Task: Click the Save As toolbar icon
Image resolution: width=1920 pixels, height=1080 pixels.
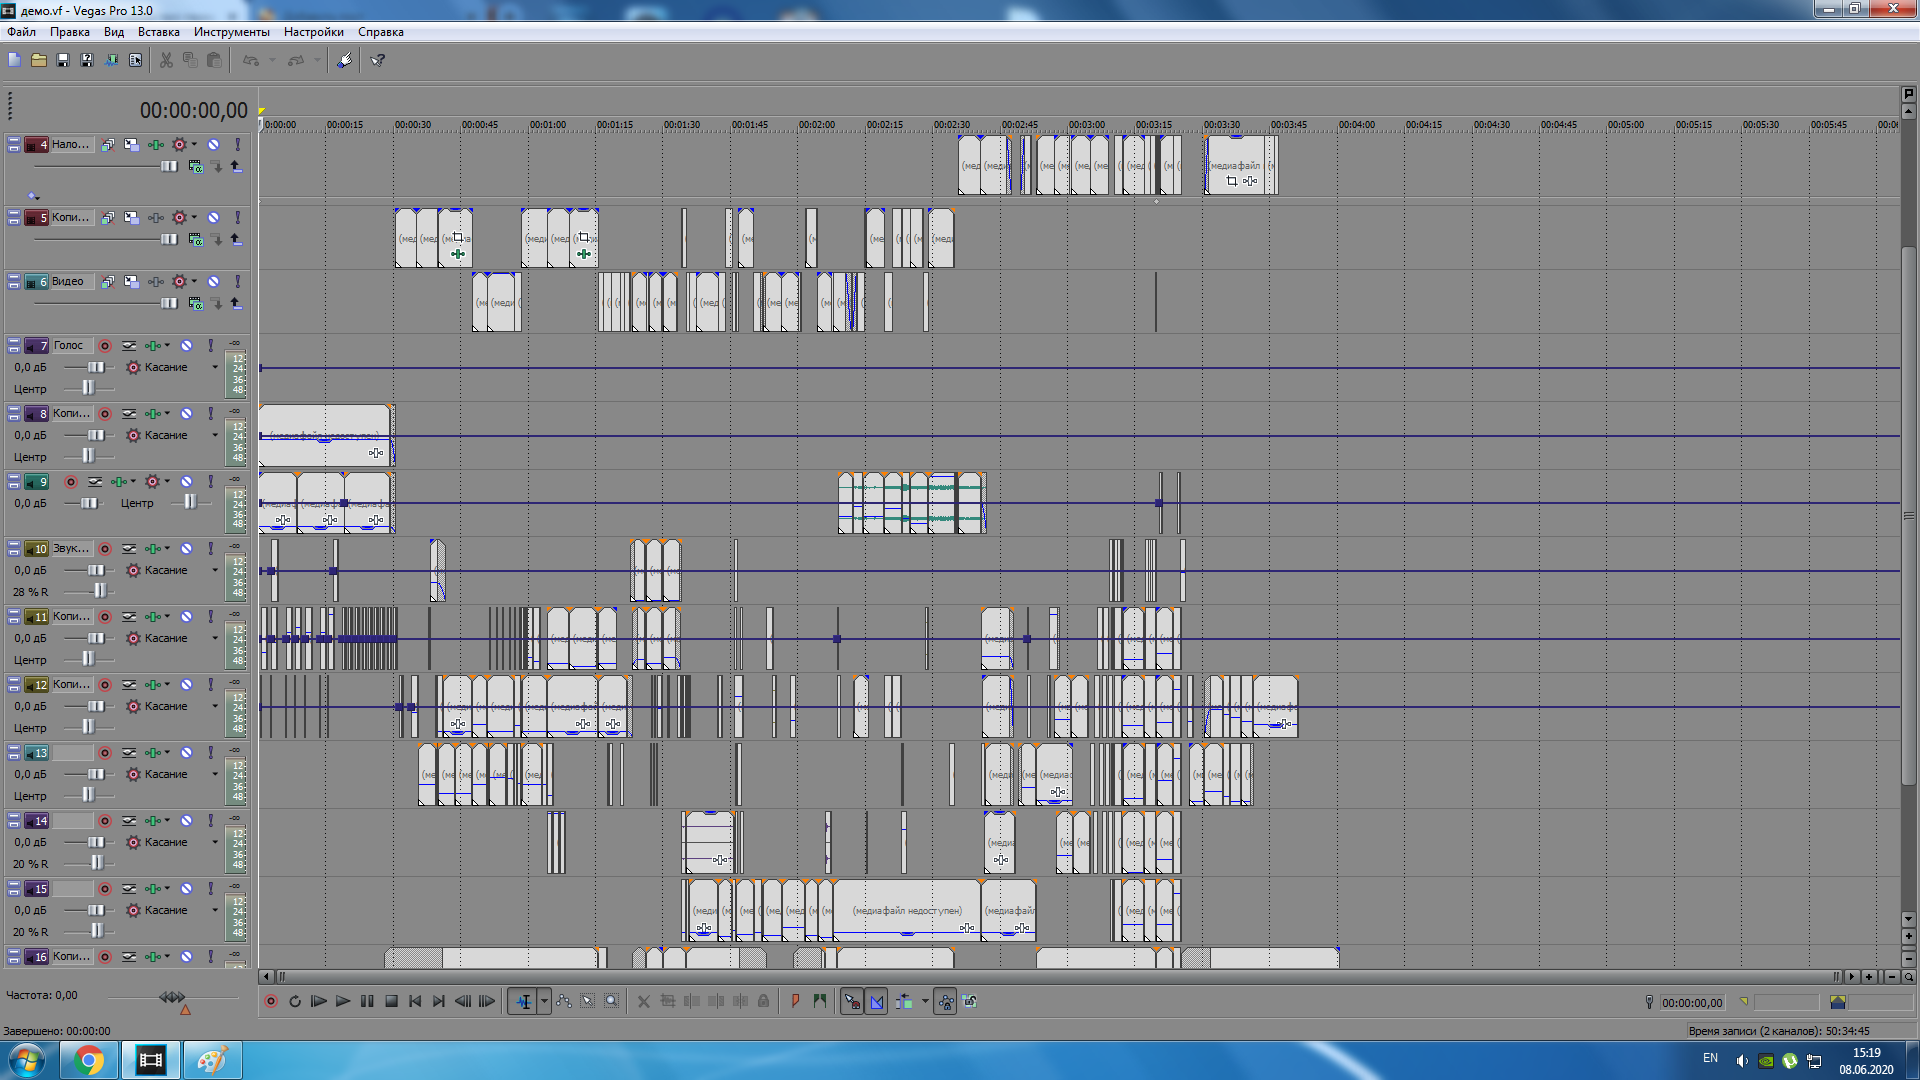Action: coord(87,60)
